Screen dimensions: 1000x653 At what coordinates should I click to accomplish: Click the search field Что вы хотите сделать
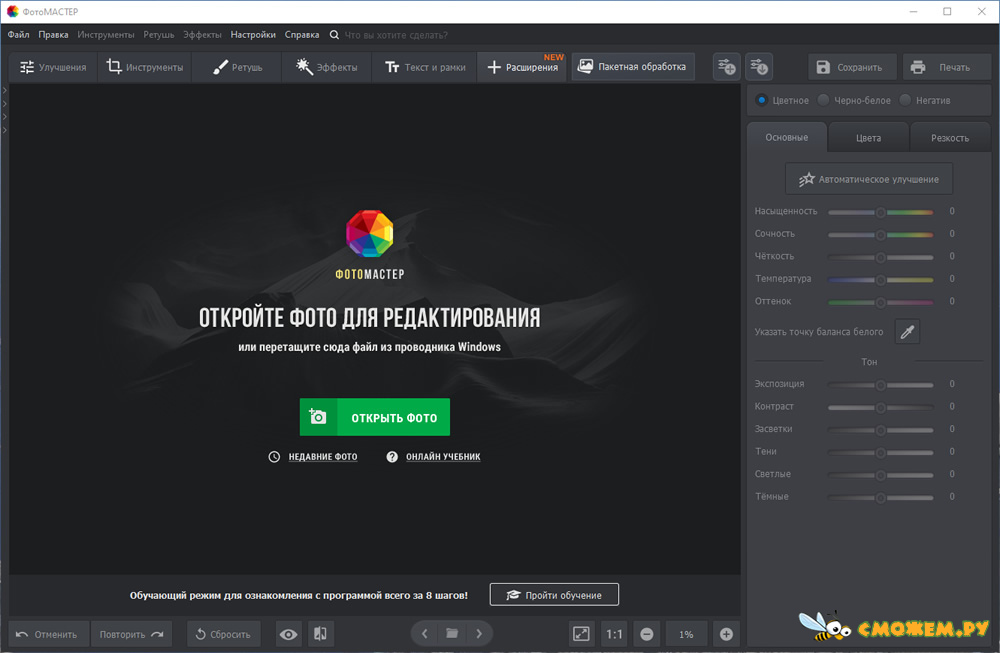pos(396,35)
